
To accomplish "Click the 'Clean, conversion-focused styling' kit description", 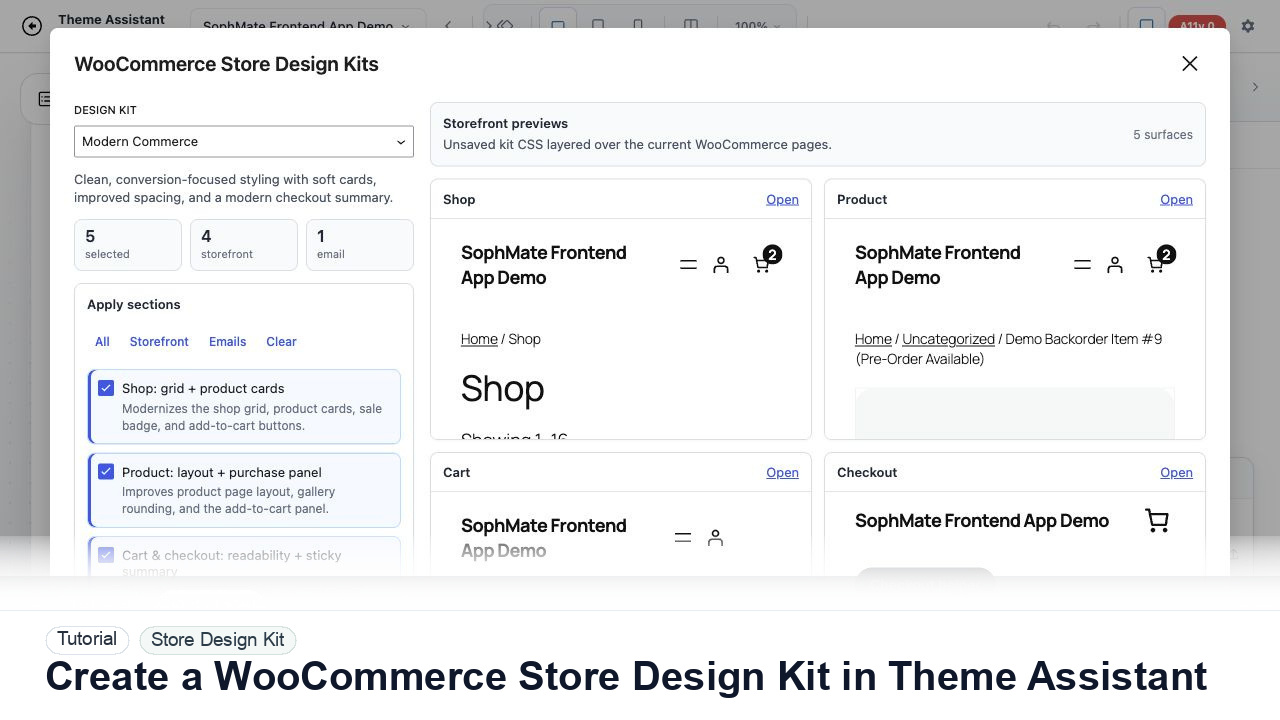I will (x=233, y=189).
